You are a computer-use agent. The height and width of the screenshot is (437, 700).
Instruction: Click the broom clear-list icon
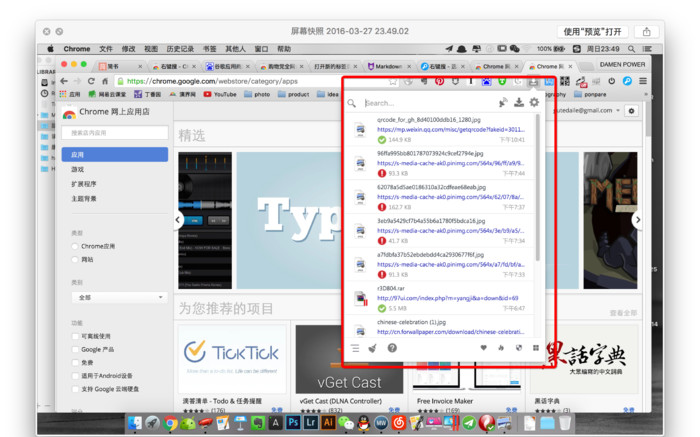(372, 348)
